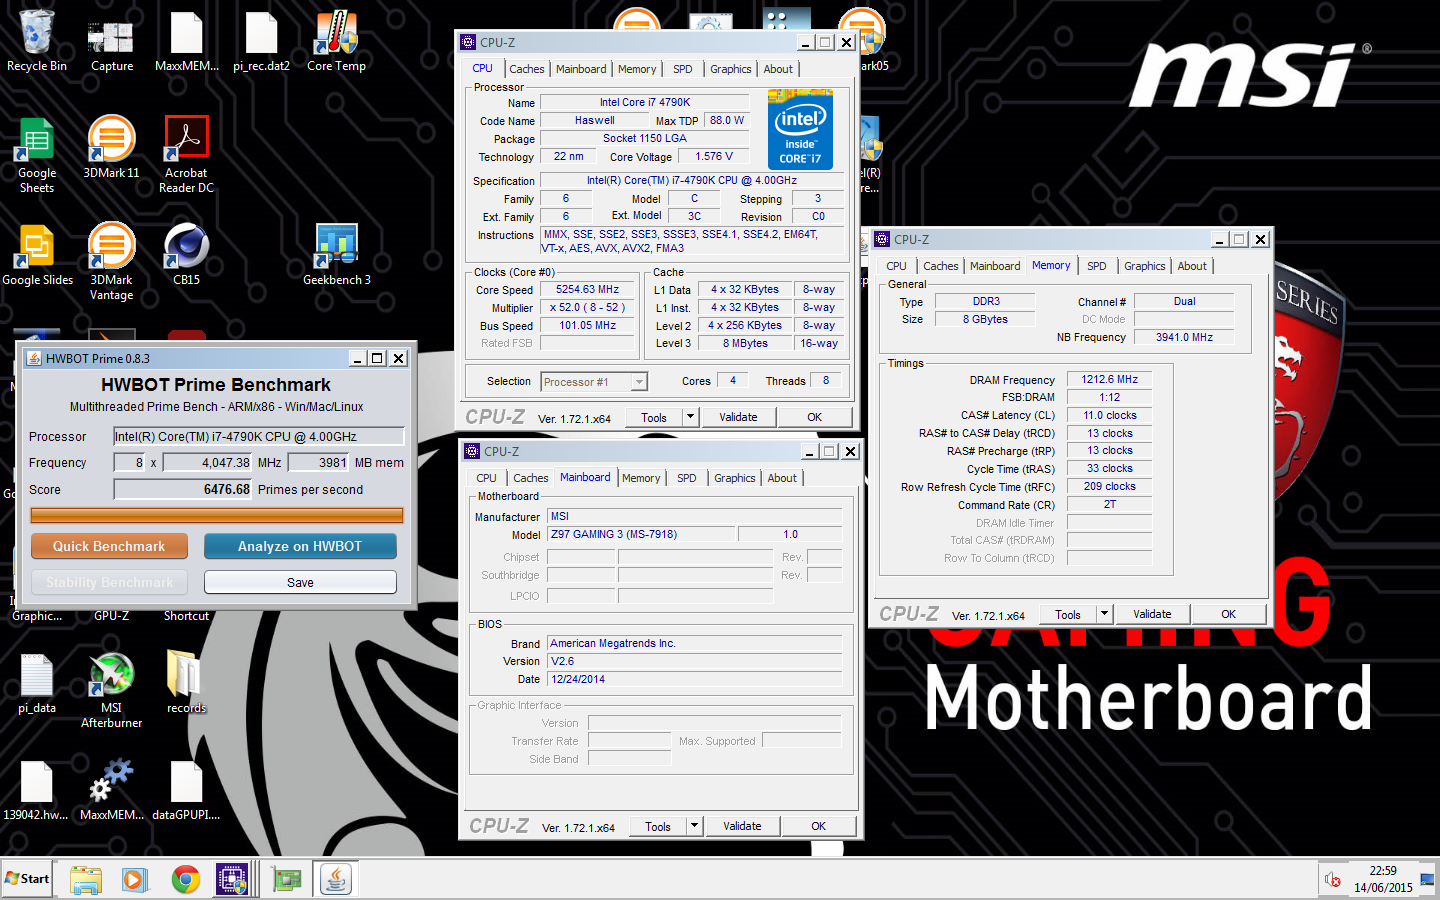
Task: Select CPU tab in Mainboard CPU-Z window
Action: coord(486,478)
